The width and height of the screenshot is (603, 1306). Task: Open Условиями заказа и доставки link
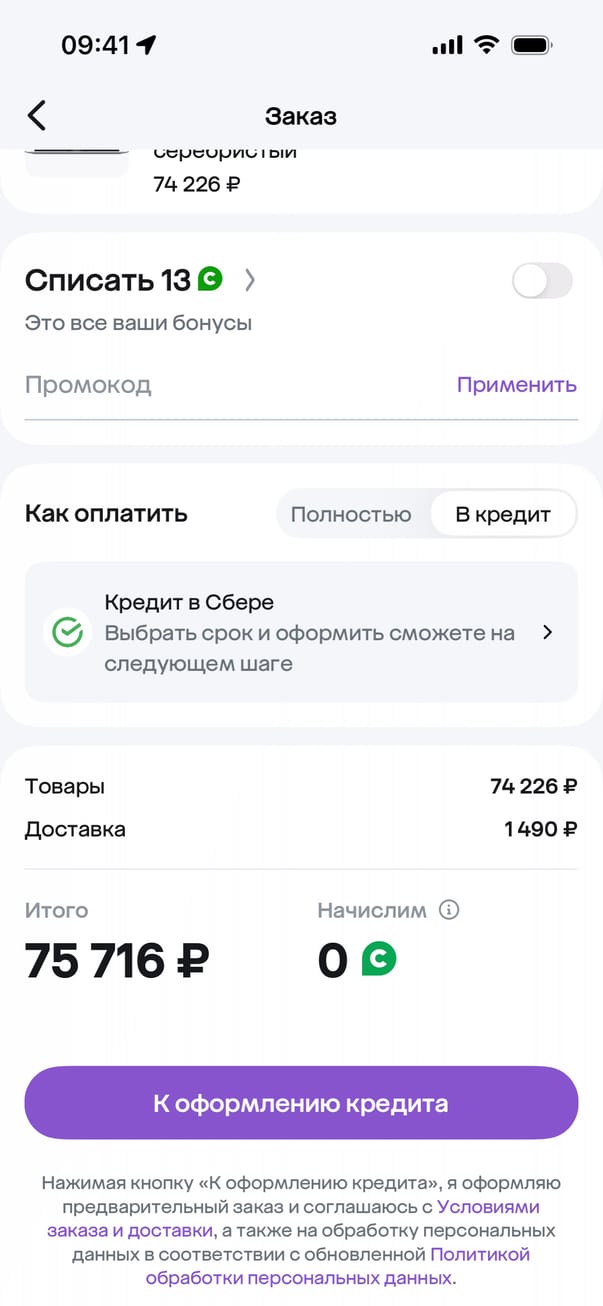coord(130,1230)
